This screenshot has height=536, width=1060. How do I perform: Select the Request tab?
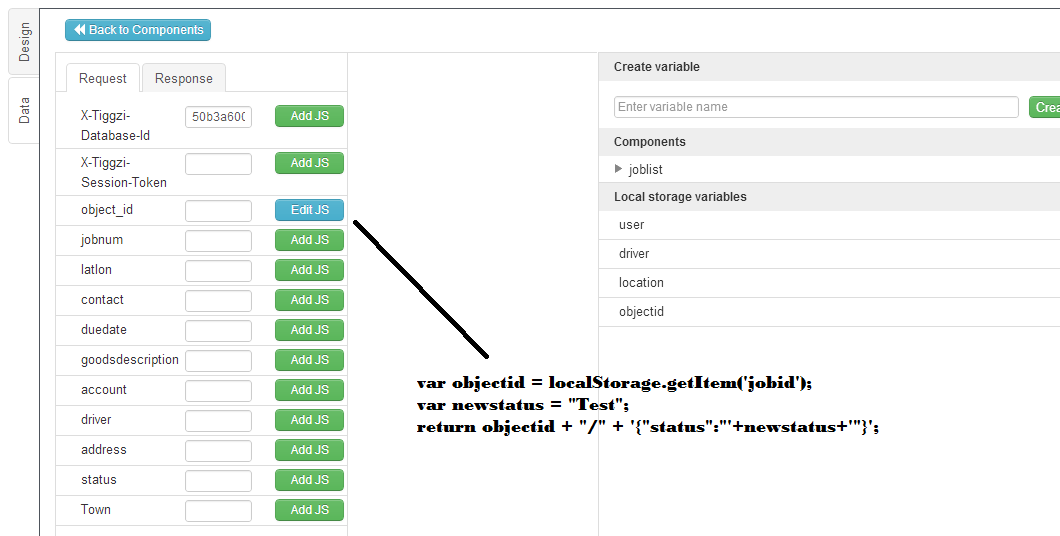[103, 78]
